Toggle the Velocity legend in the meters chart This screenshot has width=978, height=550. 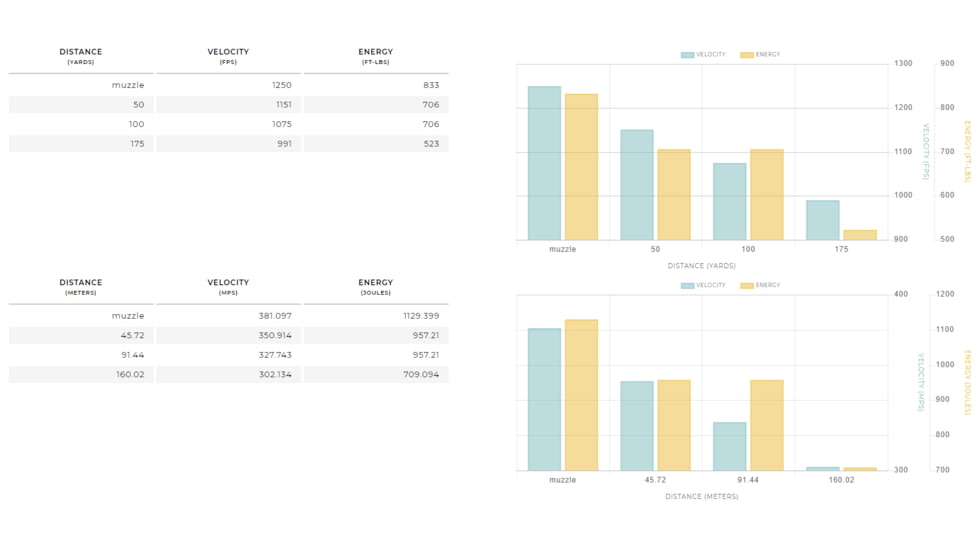pos(703,286)
